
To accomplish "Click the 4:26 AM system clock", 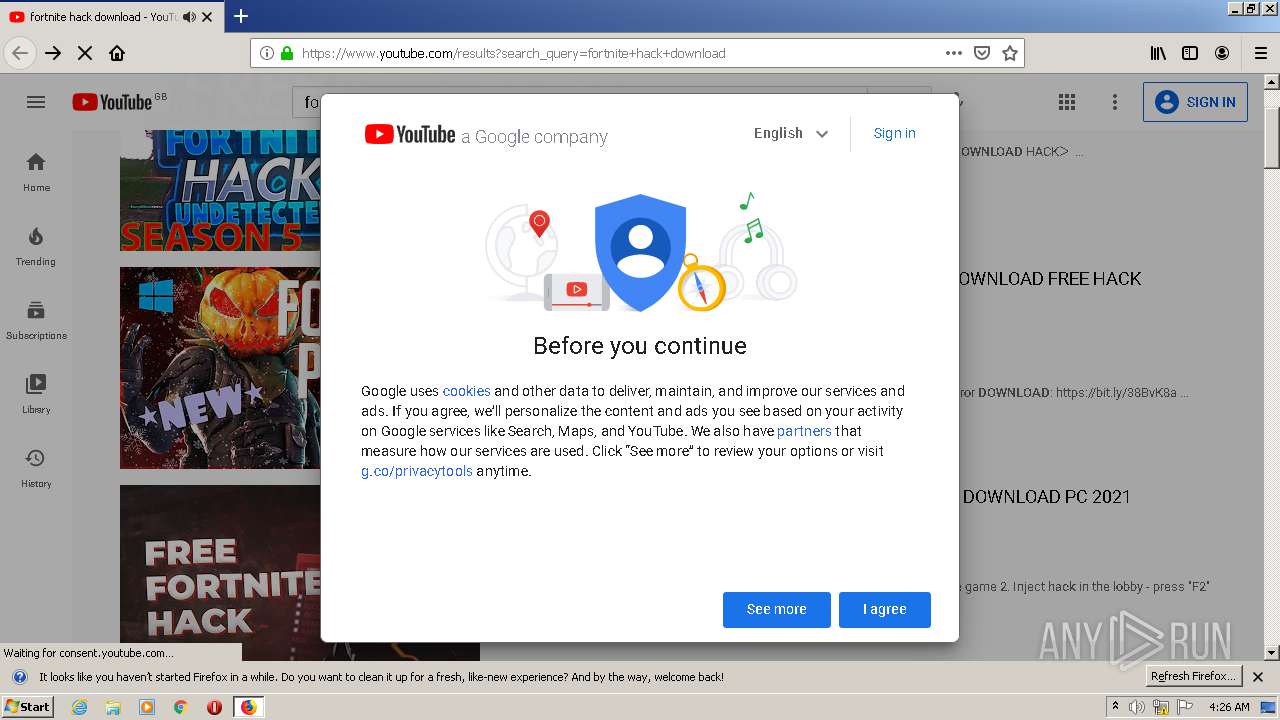I will tap(1229, 707).
